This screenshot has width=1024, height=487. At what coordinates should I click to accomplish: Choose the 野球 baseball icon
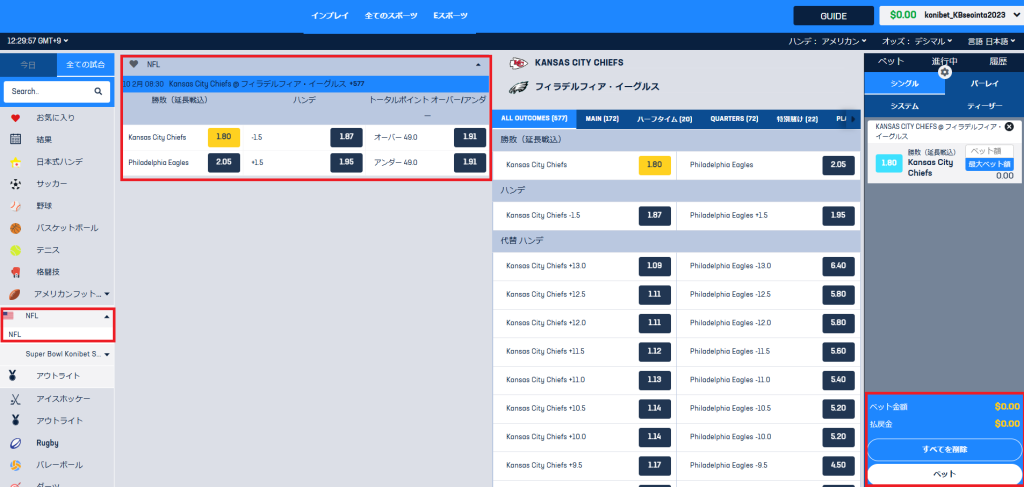click(16, 206)
